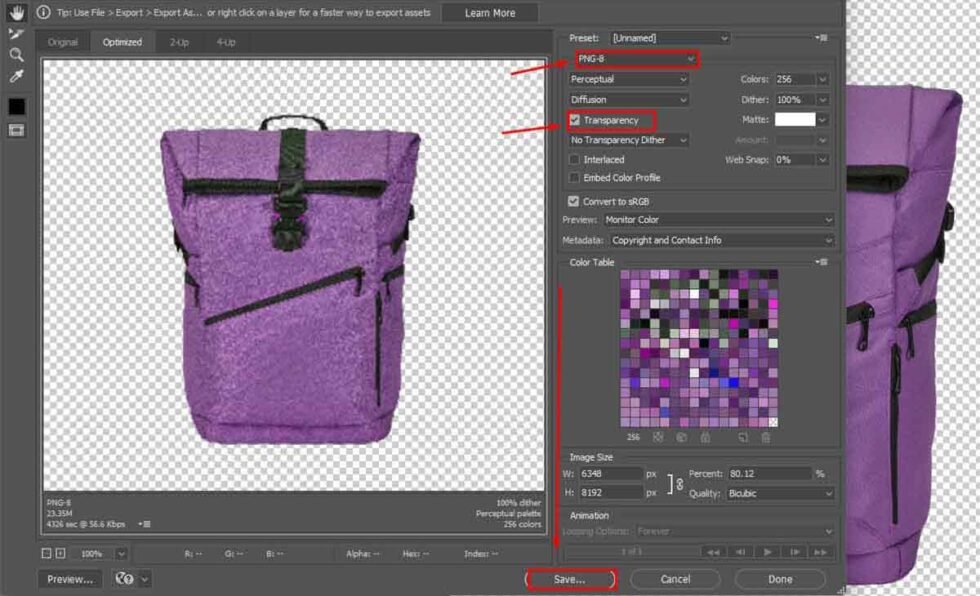Screen dimensions: 980x596
Task: Open download speed menu icon in preview info
Action: coord(144,524)
